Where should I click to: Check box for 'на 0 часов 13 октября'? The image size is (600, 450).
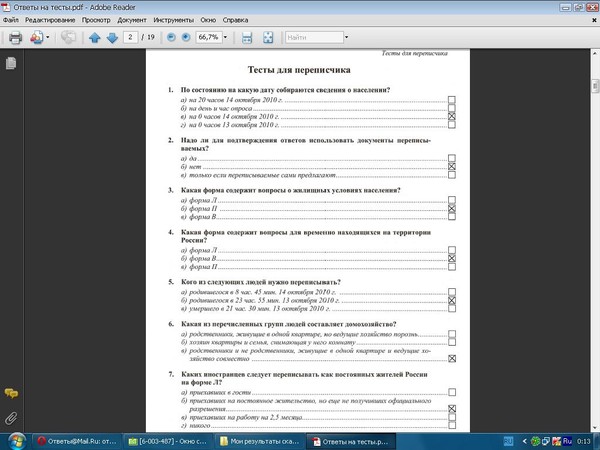pos(452,124)
